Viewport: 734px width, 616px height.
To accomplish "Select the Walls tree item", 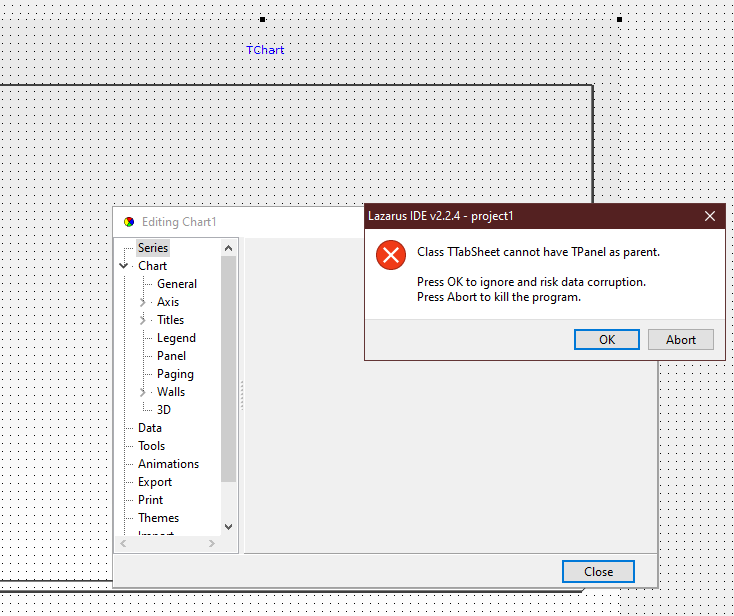I will [171, 392].
